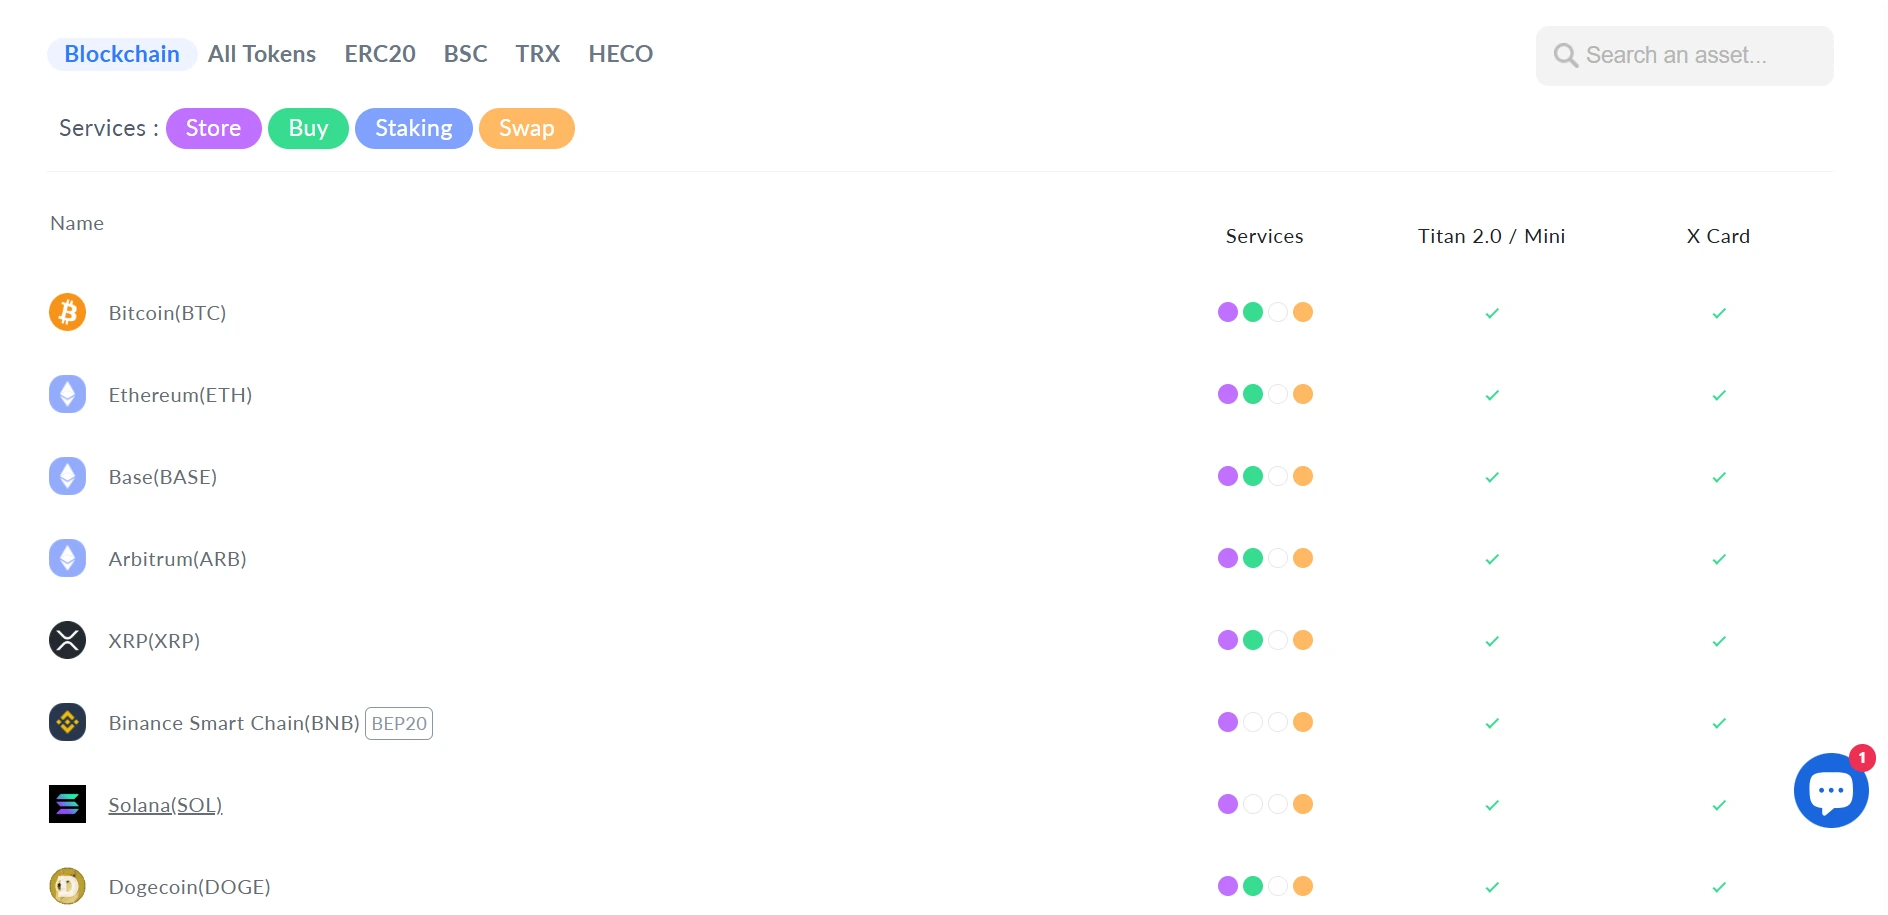Click the Titan 2.0 checkmark for Base
Screen dimensions: 1888x915
coord(1492,477)
